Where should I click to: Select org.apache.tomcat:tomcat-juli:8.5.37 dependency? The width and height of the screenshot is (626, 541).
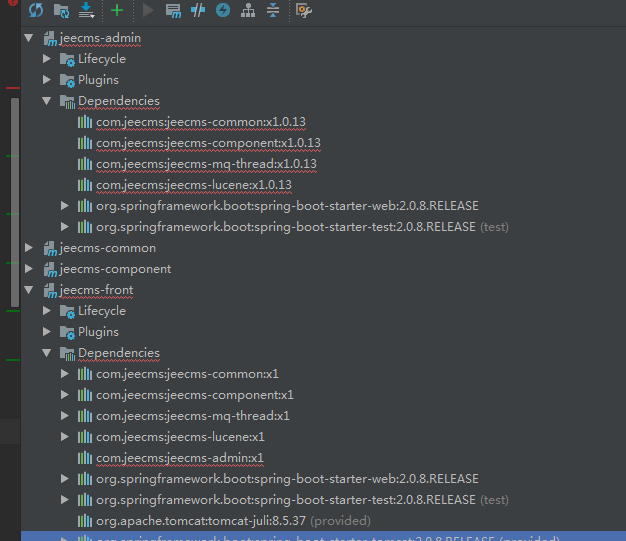coord(200,521)
